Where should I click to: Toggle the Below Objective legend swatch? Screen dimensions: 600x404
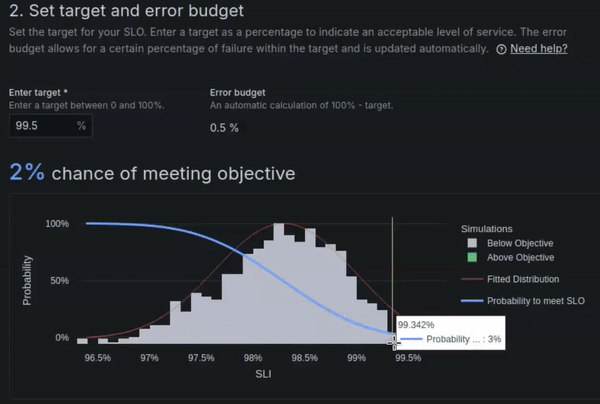pos(472,243)
